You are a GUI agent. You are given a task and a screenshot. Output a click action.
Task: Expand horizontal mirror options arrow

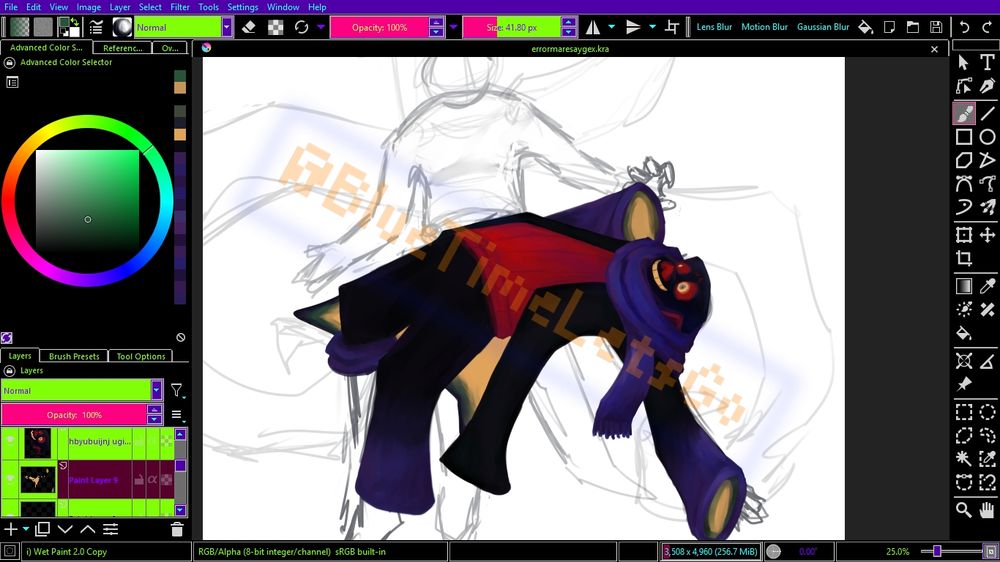point(612,27)
